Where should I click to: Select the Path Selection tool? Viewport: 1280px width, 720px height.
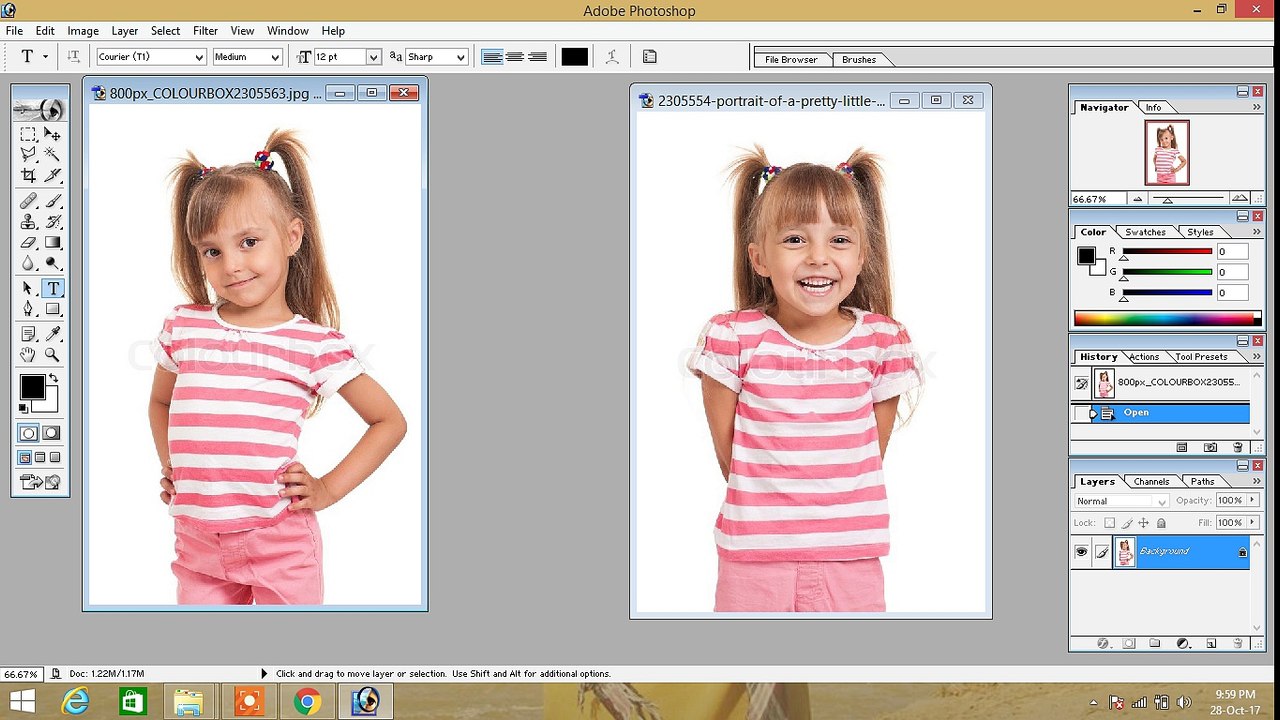(x=27, y=288)
